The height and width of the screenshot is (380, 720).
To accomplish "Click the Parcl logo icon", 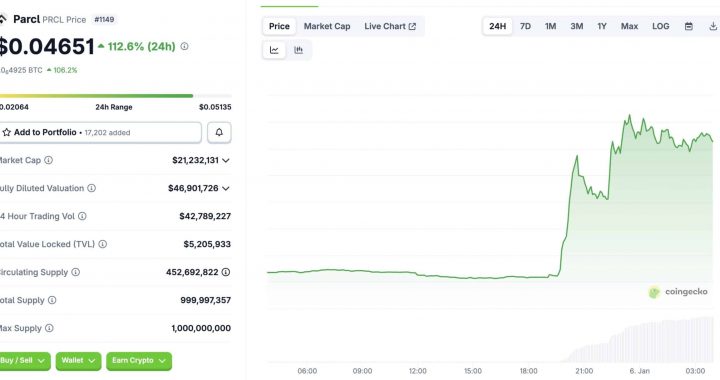I will (3, 19).
